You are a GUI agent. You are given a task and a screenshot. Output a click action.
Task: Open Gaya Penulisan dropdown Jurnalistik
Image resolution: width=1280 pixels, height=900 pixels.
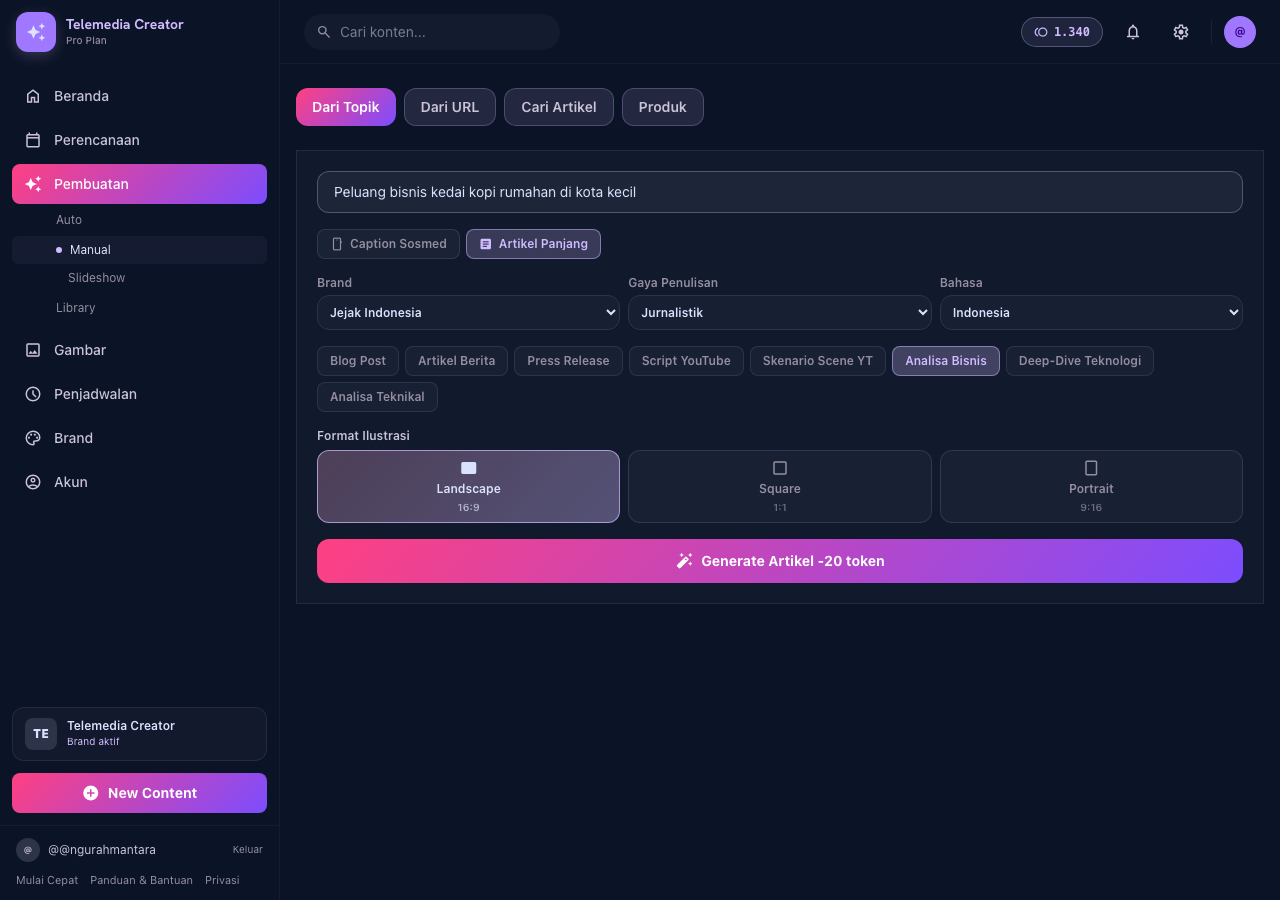[780, 312]
